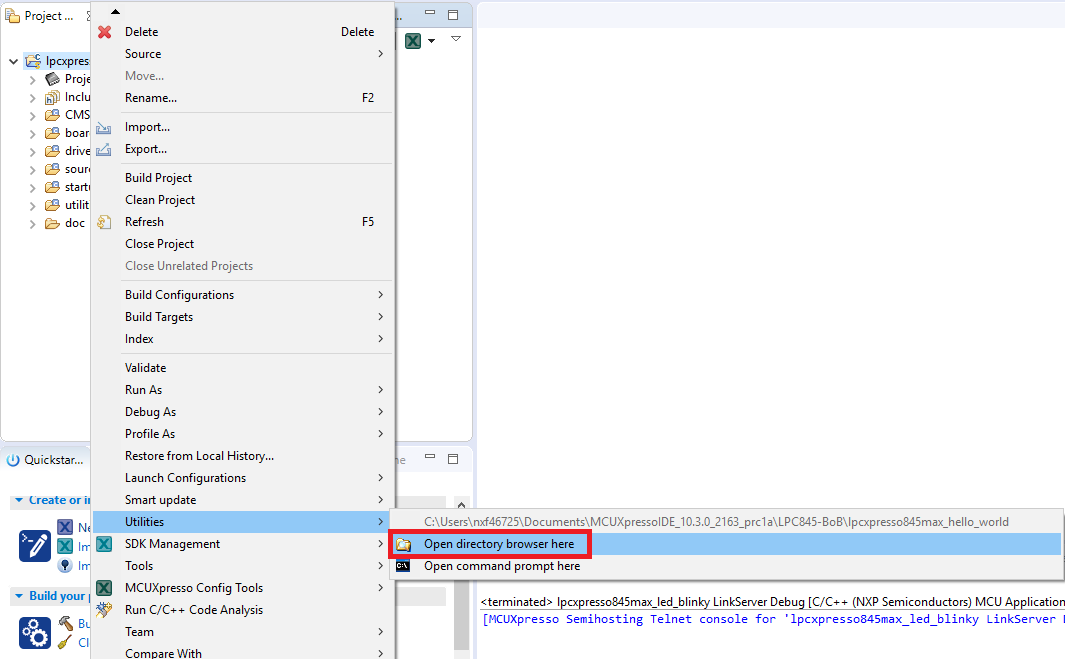
Task: Click the SDK Management X icon
Action: pyautogui.click(x=104, y=544)
